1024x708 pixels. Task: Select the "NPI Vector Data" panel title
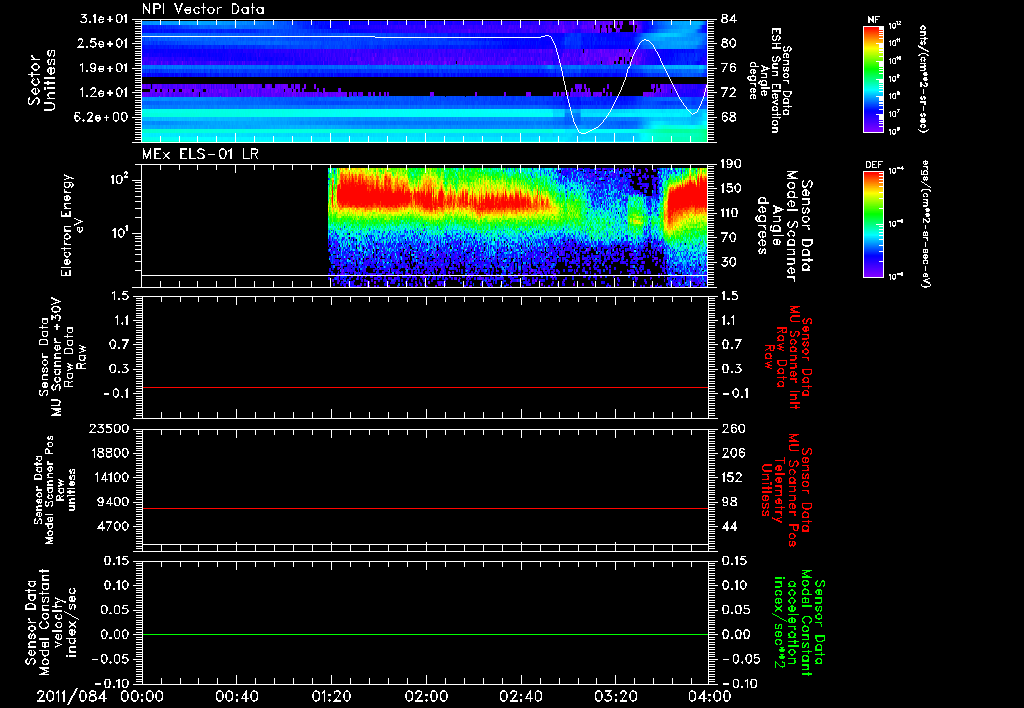(x=204, y=9)
